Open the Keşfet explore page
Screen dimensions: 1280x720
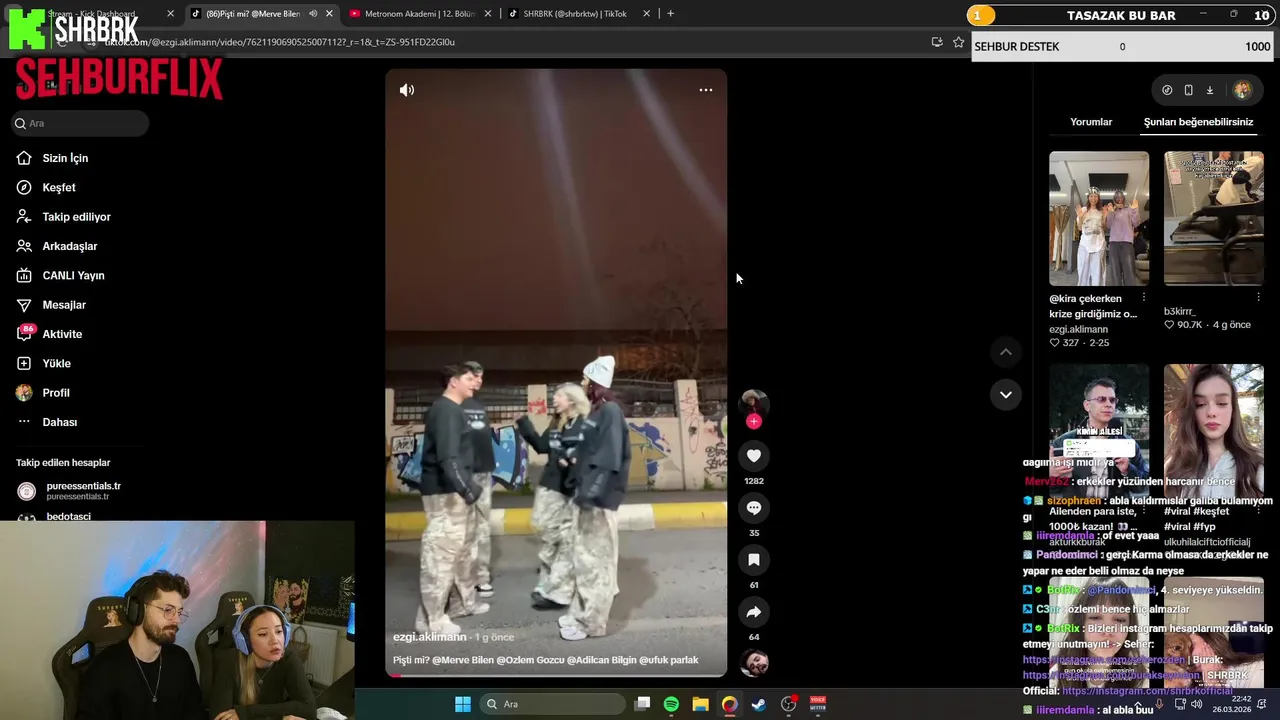(59, 187)
